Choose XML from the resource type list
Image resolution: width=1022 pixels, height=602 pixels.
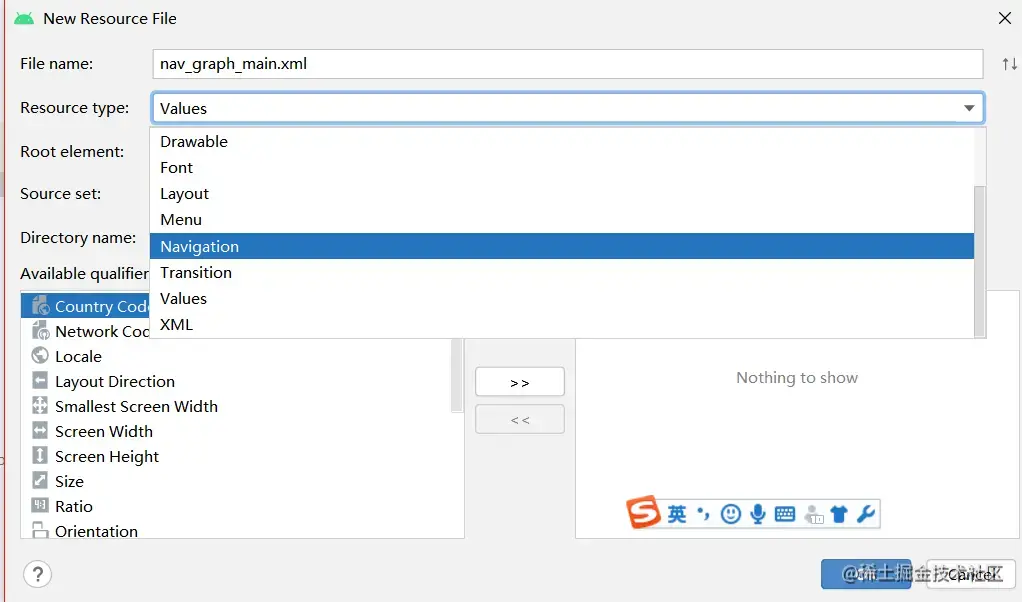click(x=561, y=324)
